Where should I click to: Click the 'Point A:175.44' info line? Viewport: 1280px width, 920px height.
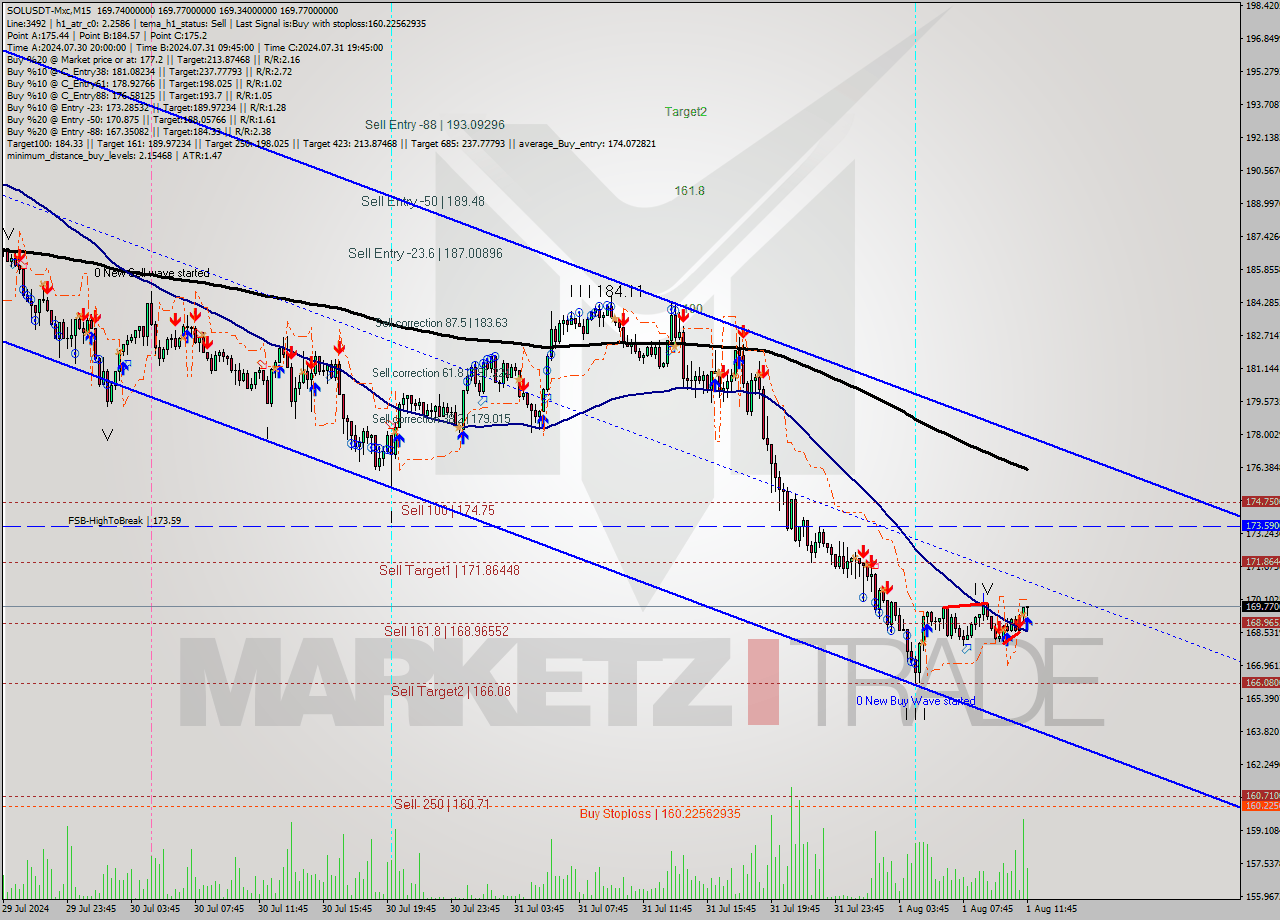click(106, 34)
